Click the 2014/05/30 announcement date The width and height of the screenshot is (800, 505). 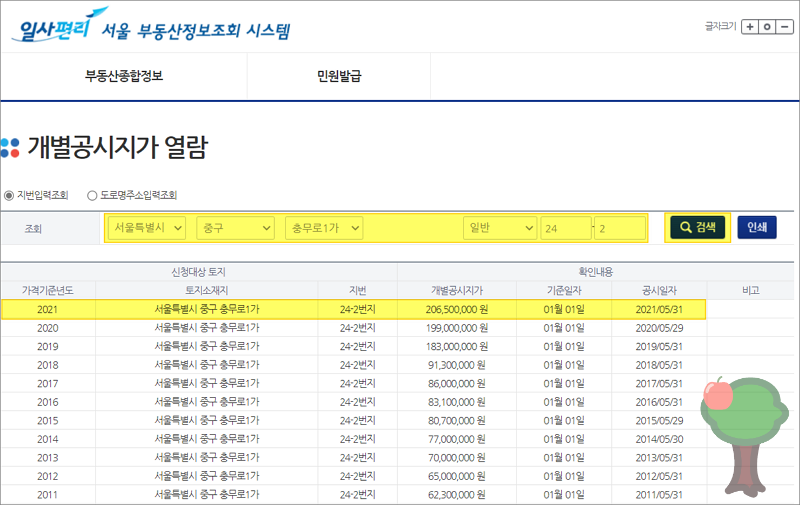point(659,439)
